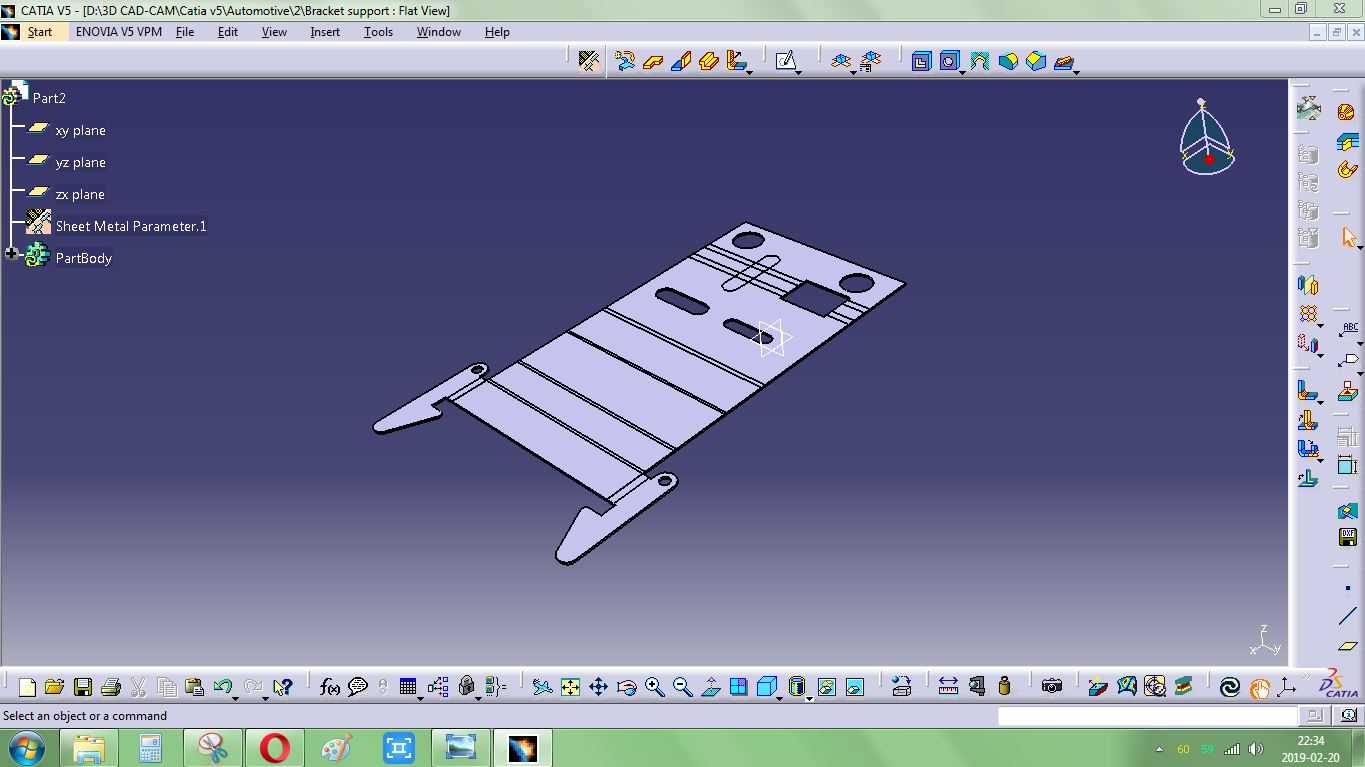Select the Corner Relief tool

click(979, 61)
